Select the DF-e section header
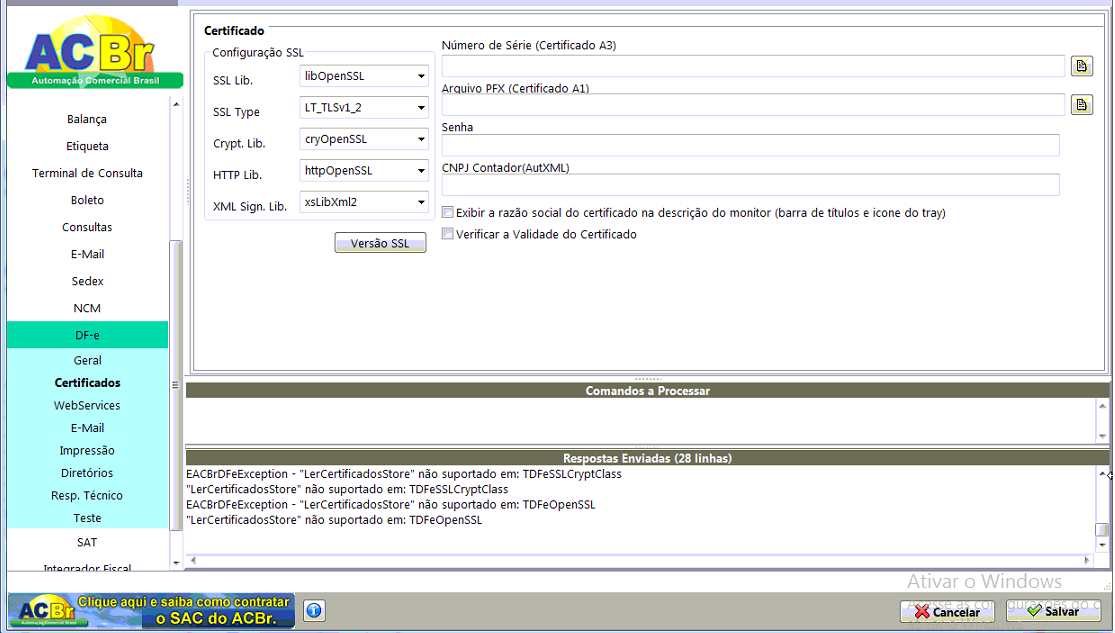This screenshot has height=633, width=1115. point(87,335)
